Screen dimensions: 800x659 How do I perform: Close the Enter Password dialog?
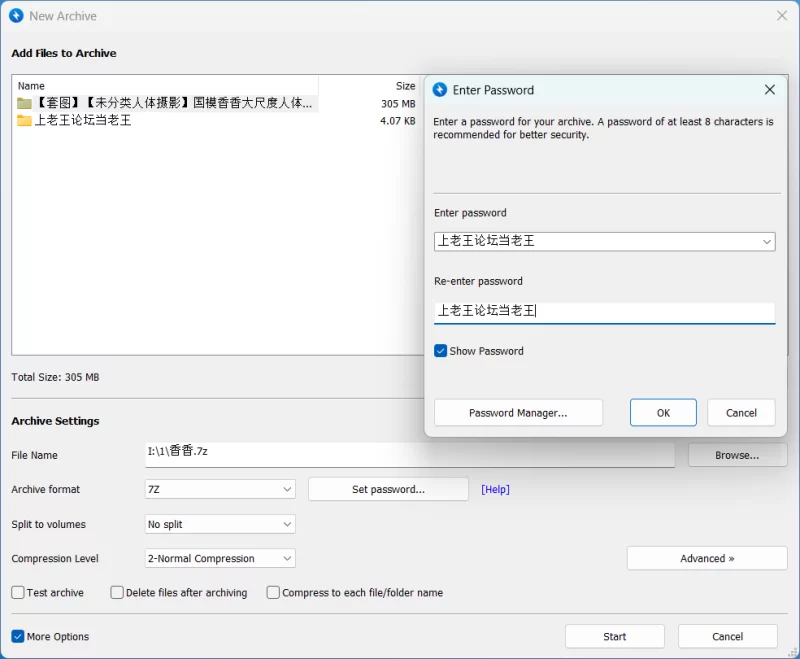click(x=770, y=90)
